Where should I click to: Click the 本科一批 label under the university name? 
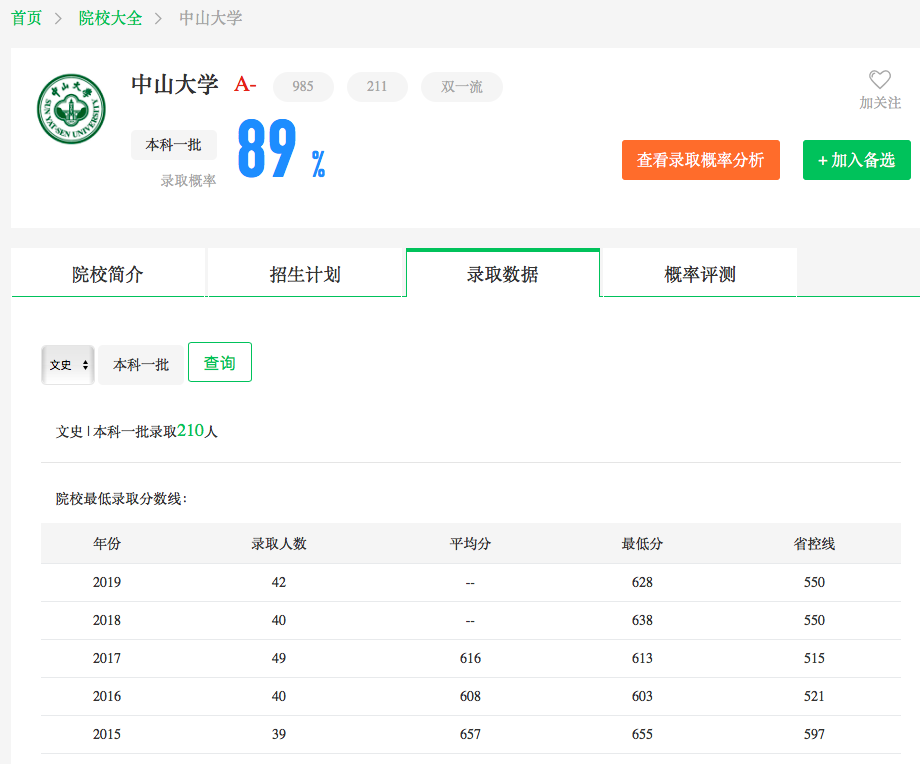click(174, 145)
